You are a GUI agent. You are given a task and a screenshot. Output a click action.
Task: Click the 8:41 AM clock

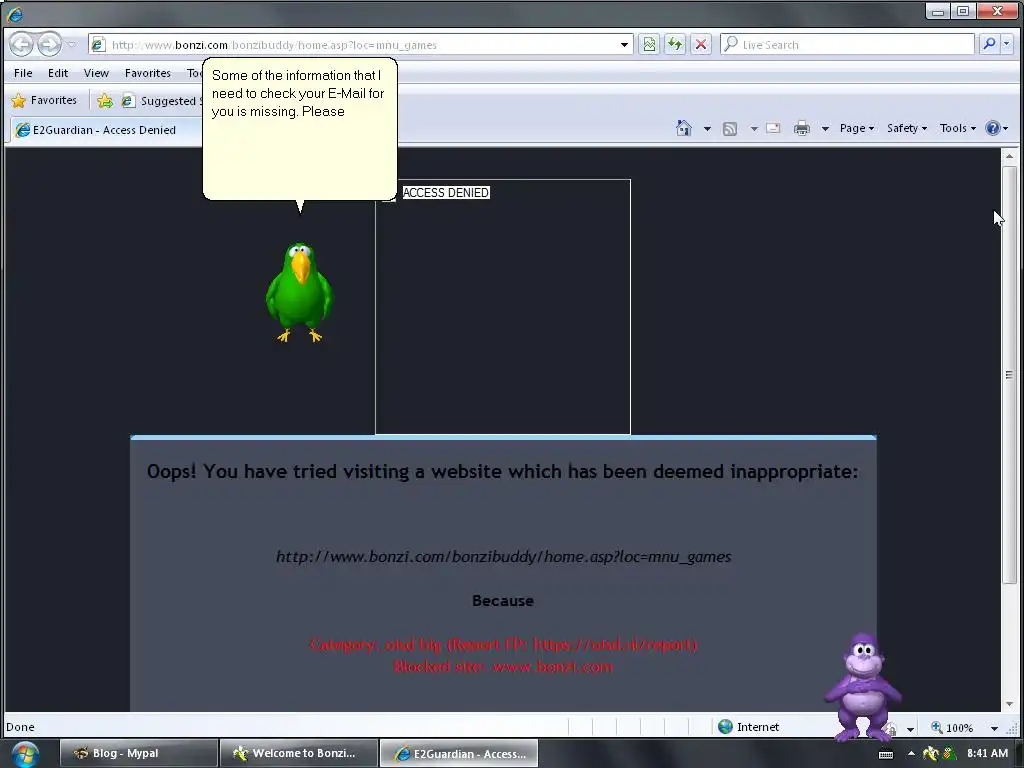pyautogui.click(x=987, y=753)
